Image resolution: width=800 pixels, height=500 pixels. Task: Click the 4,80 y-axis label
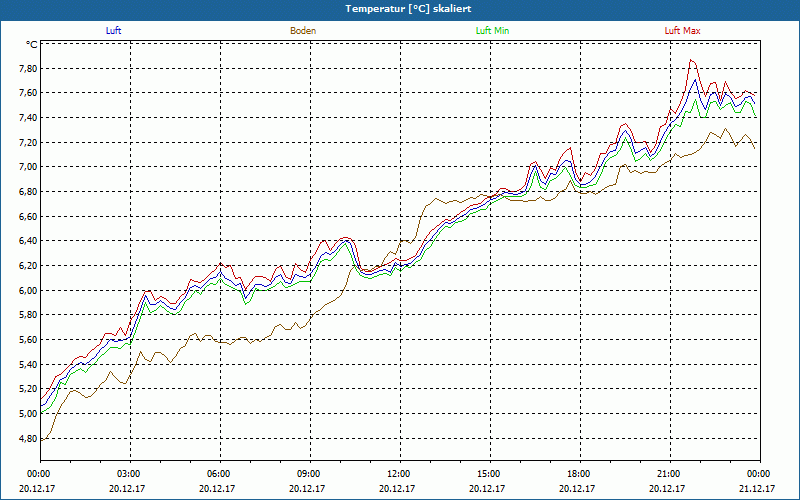28,438
